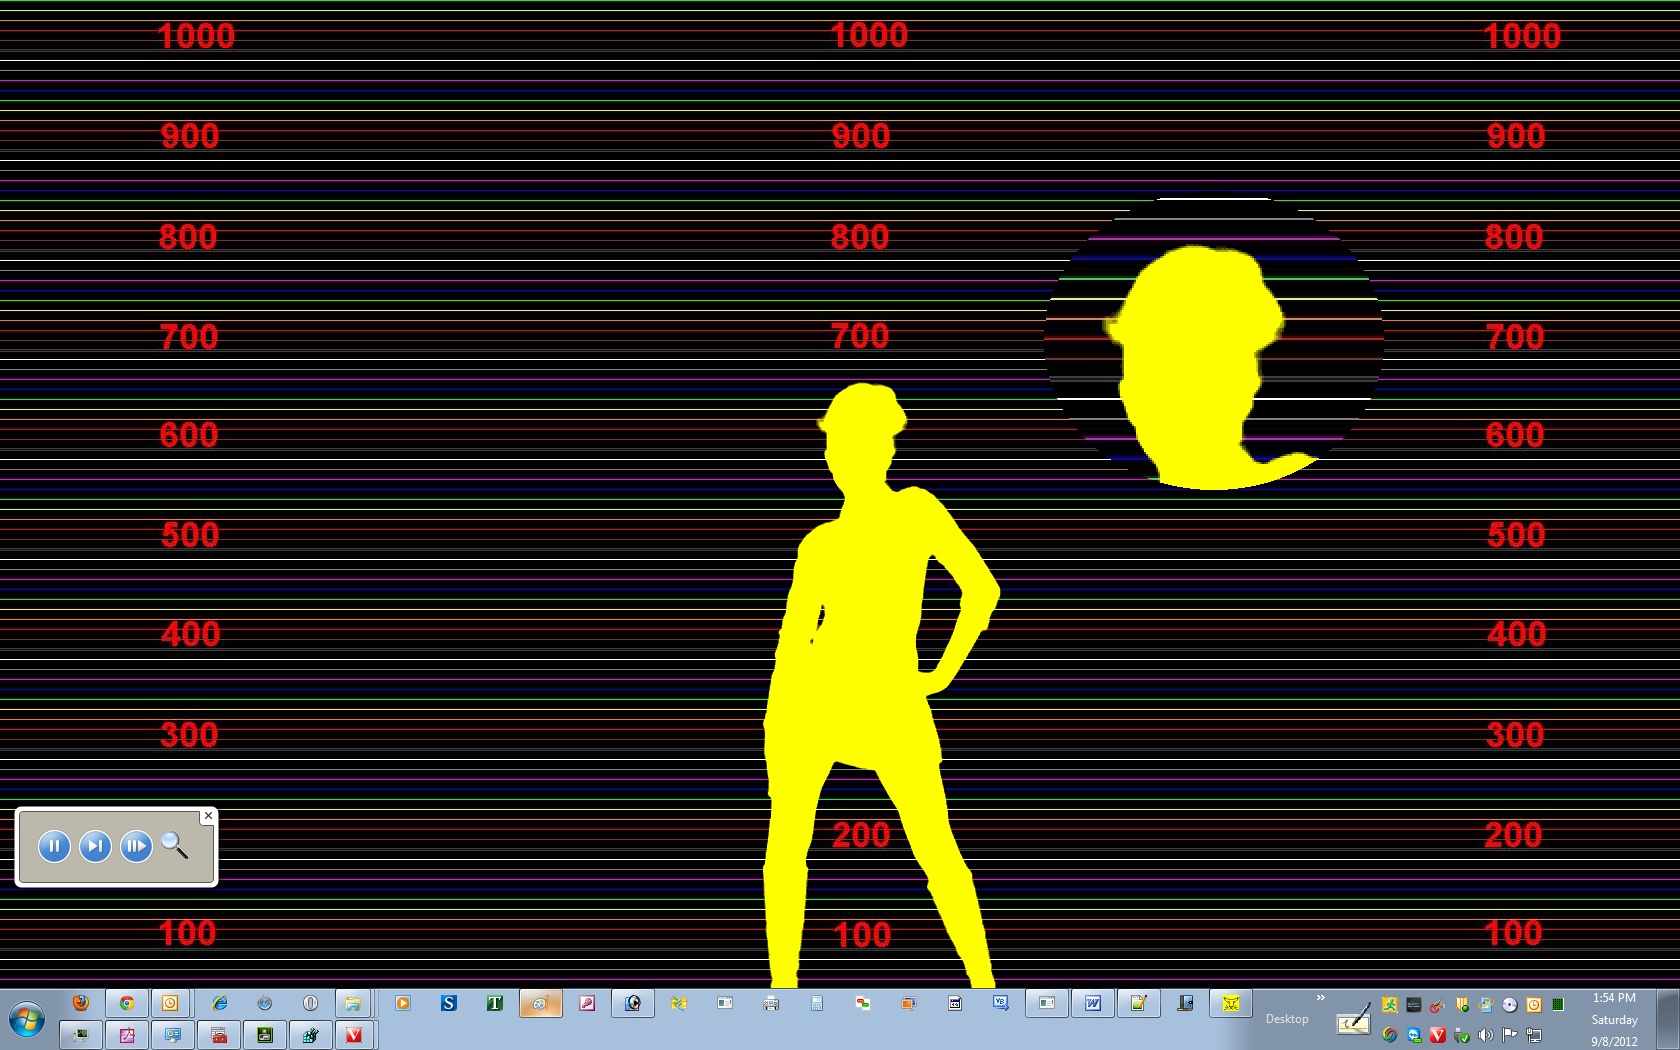Click the blue S application icon
This screenshot has width=1680, height=1050.
coord(448,1003)
